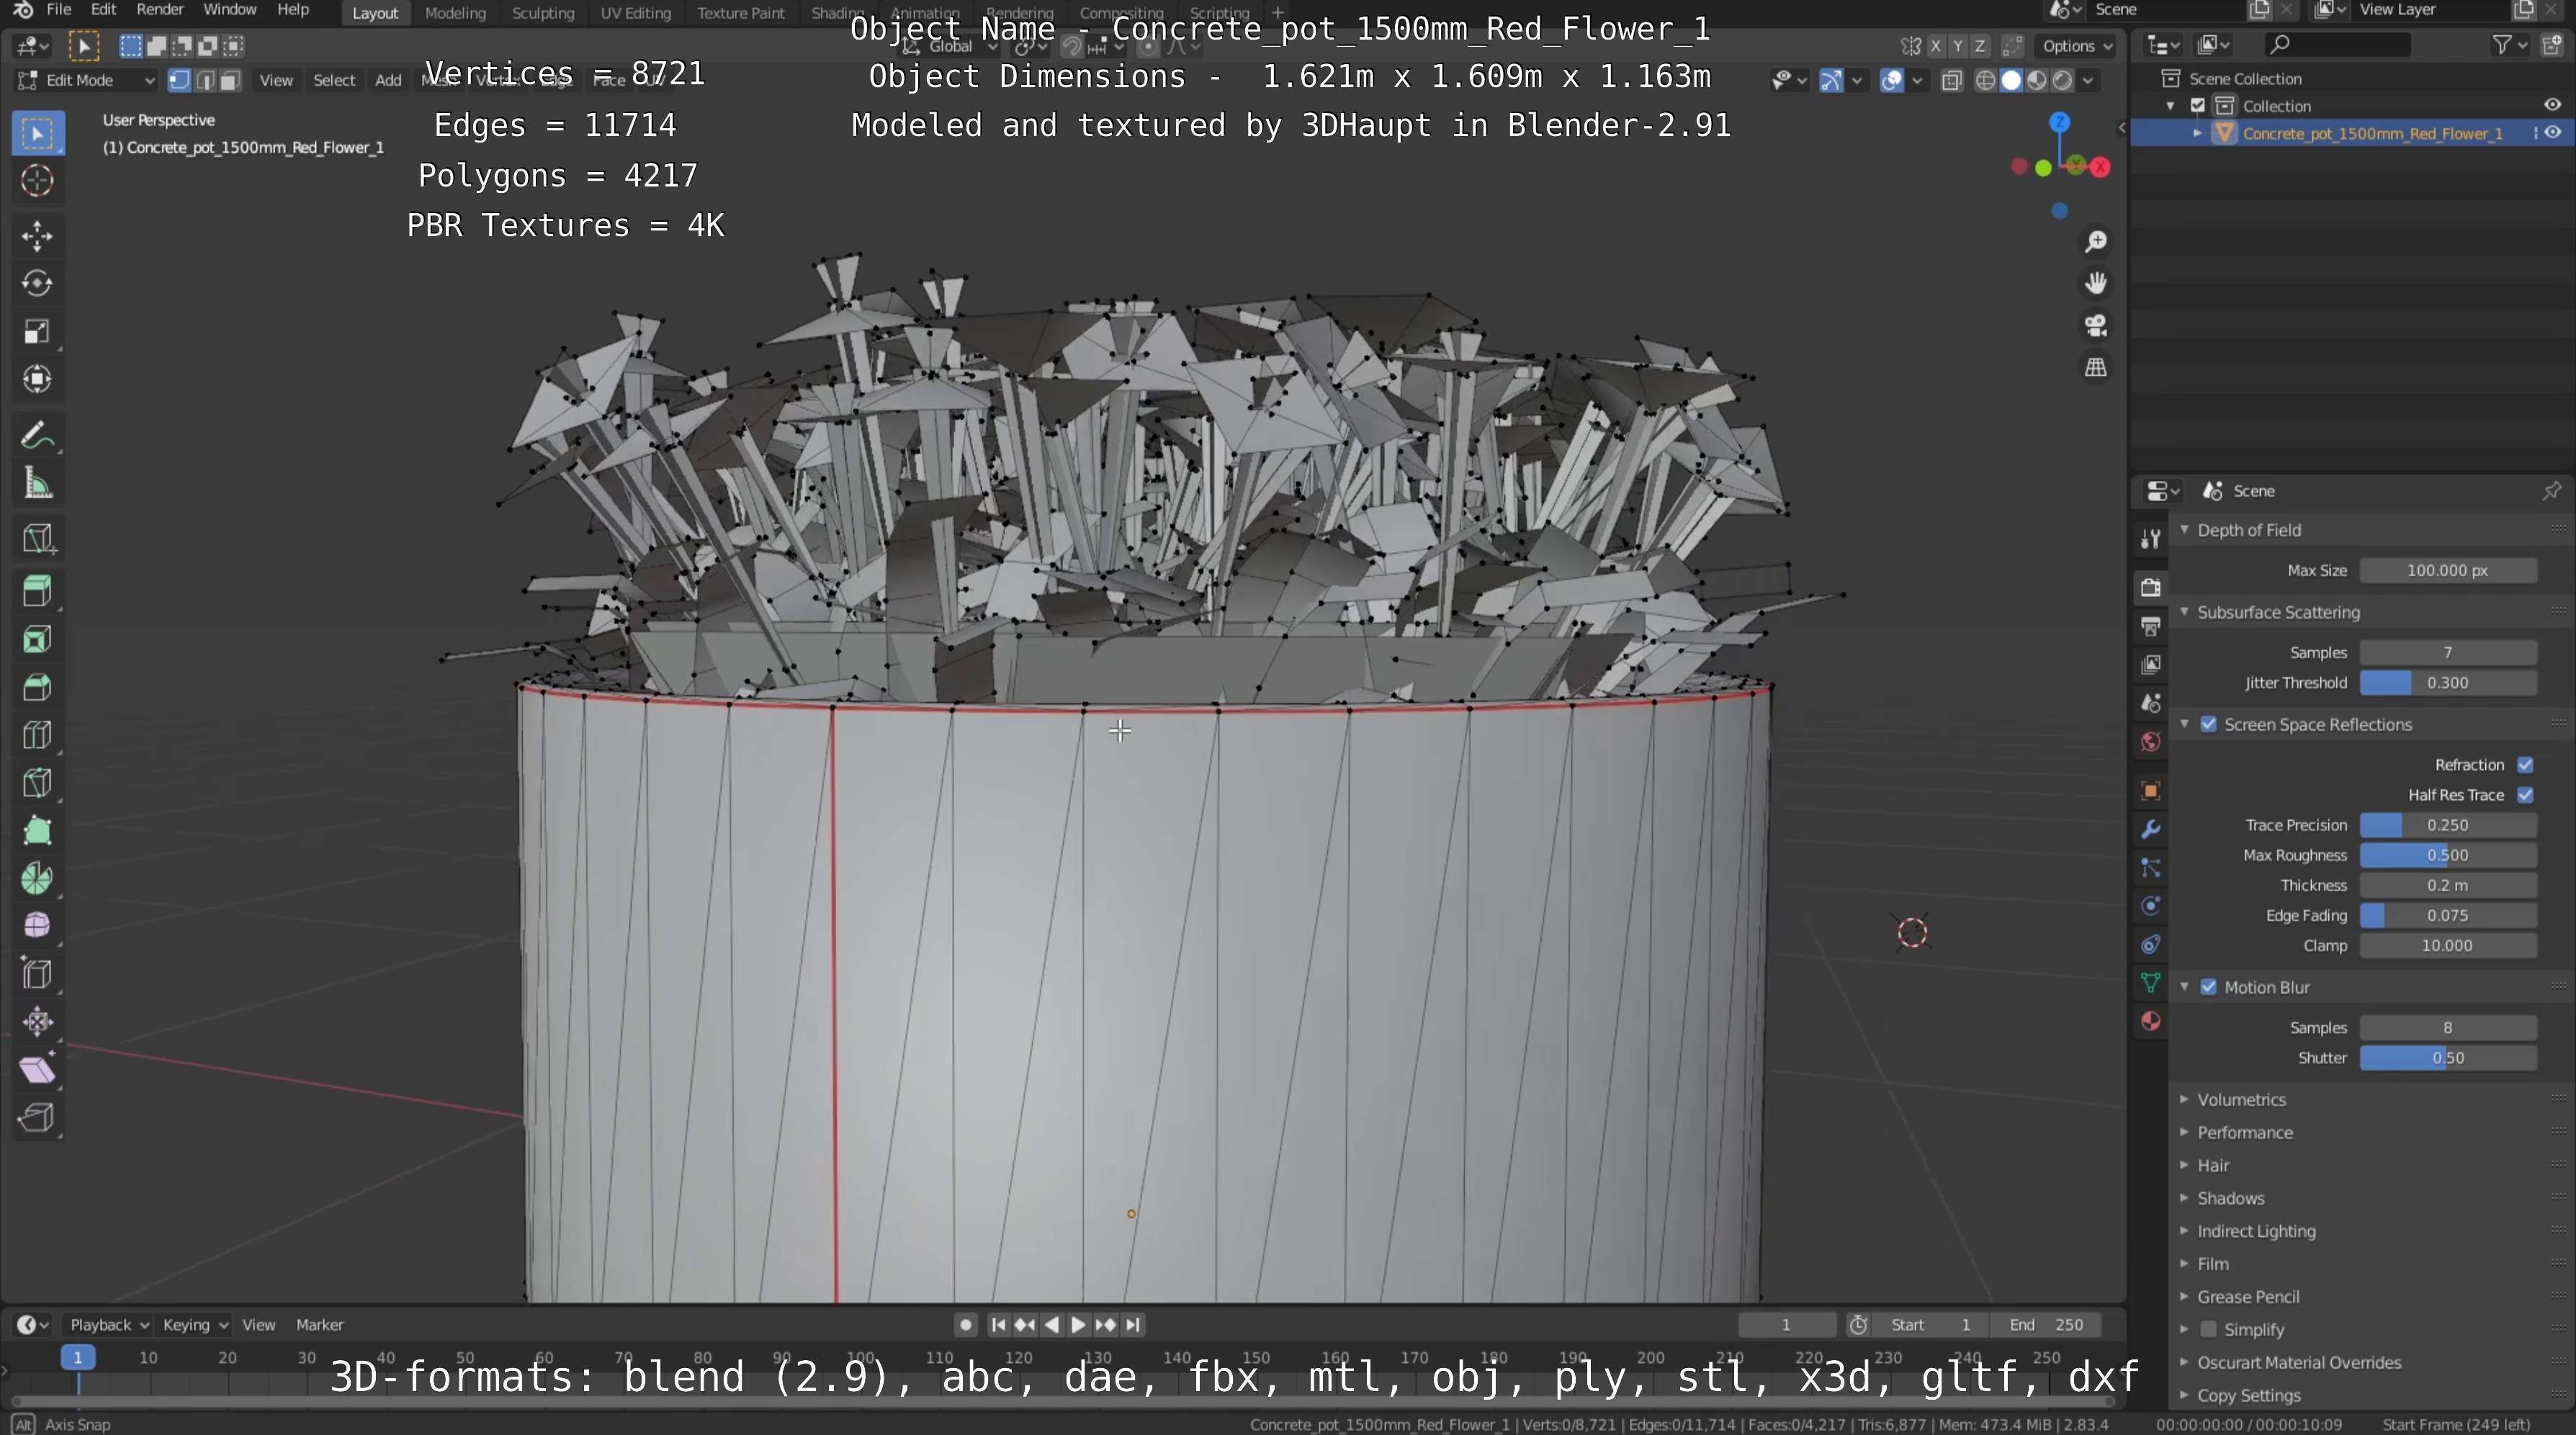The image size is (2576, 1435).
Task: Open the Modifier properties wrench icon
Action: tap(2151, 829)
